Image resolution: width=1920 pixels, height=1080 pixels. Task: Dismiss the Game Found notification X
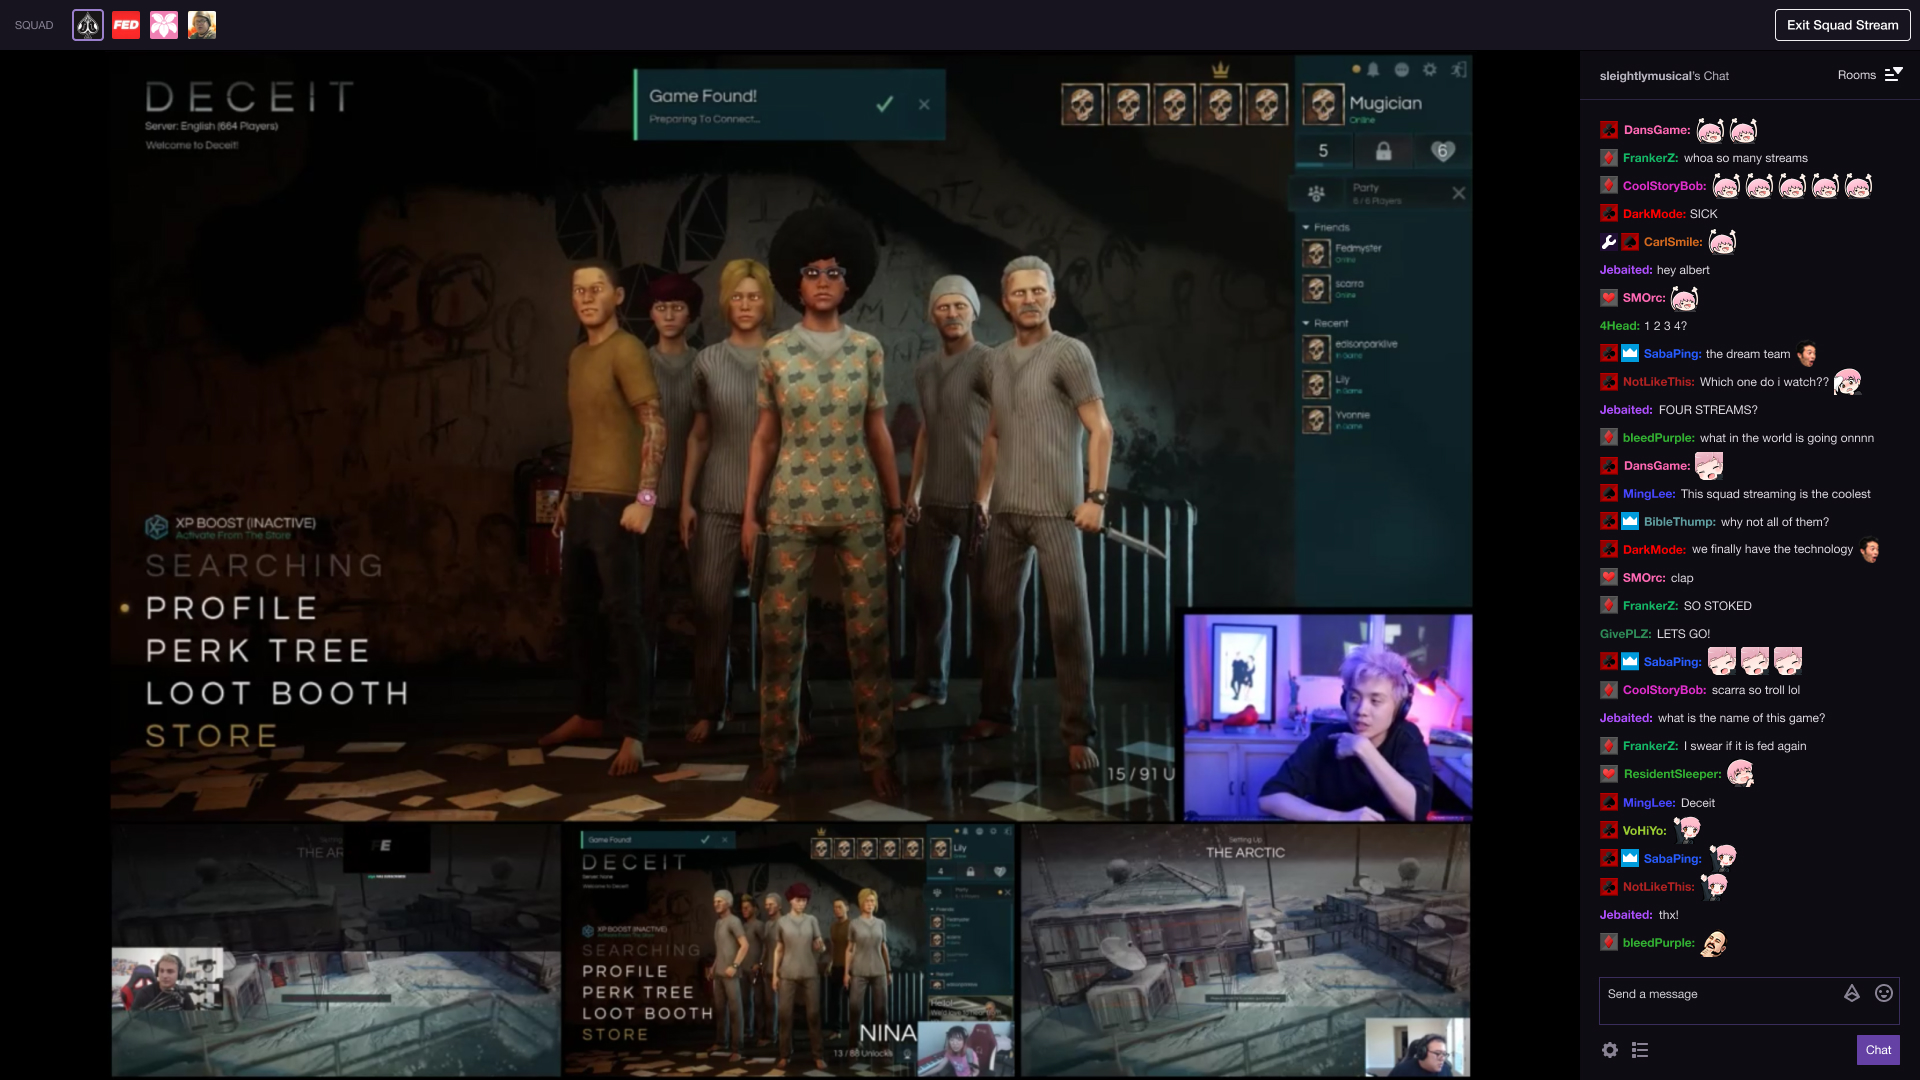[924, 104]
